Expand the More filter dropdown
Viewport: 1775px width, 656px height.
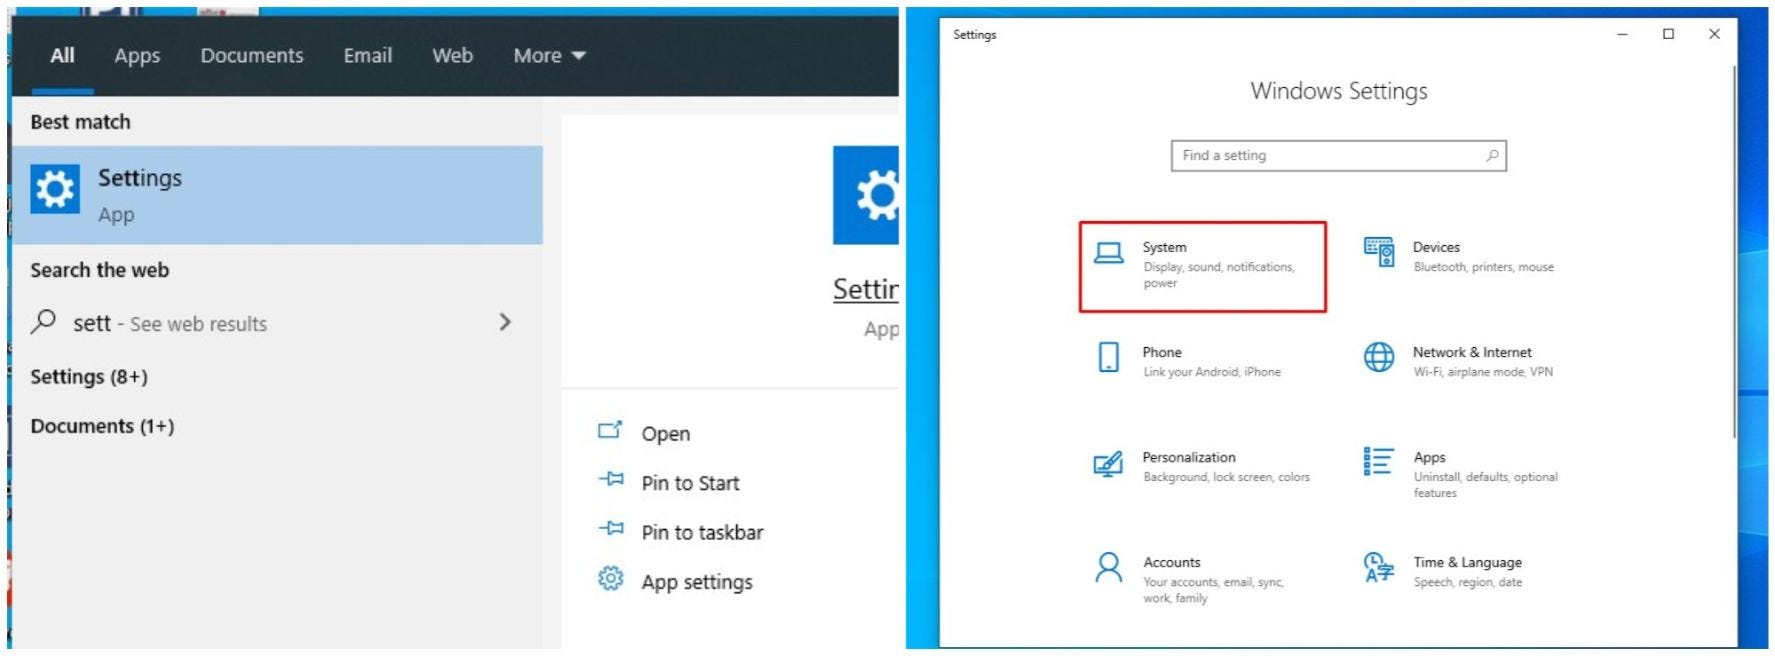(549, 56)
